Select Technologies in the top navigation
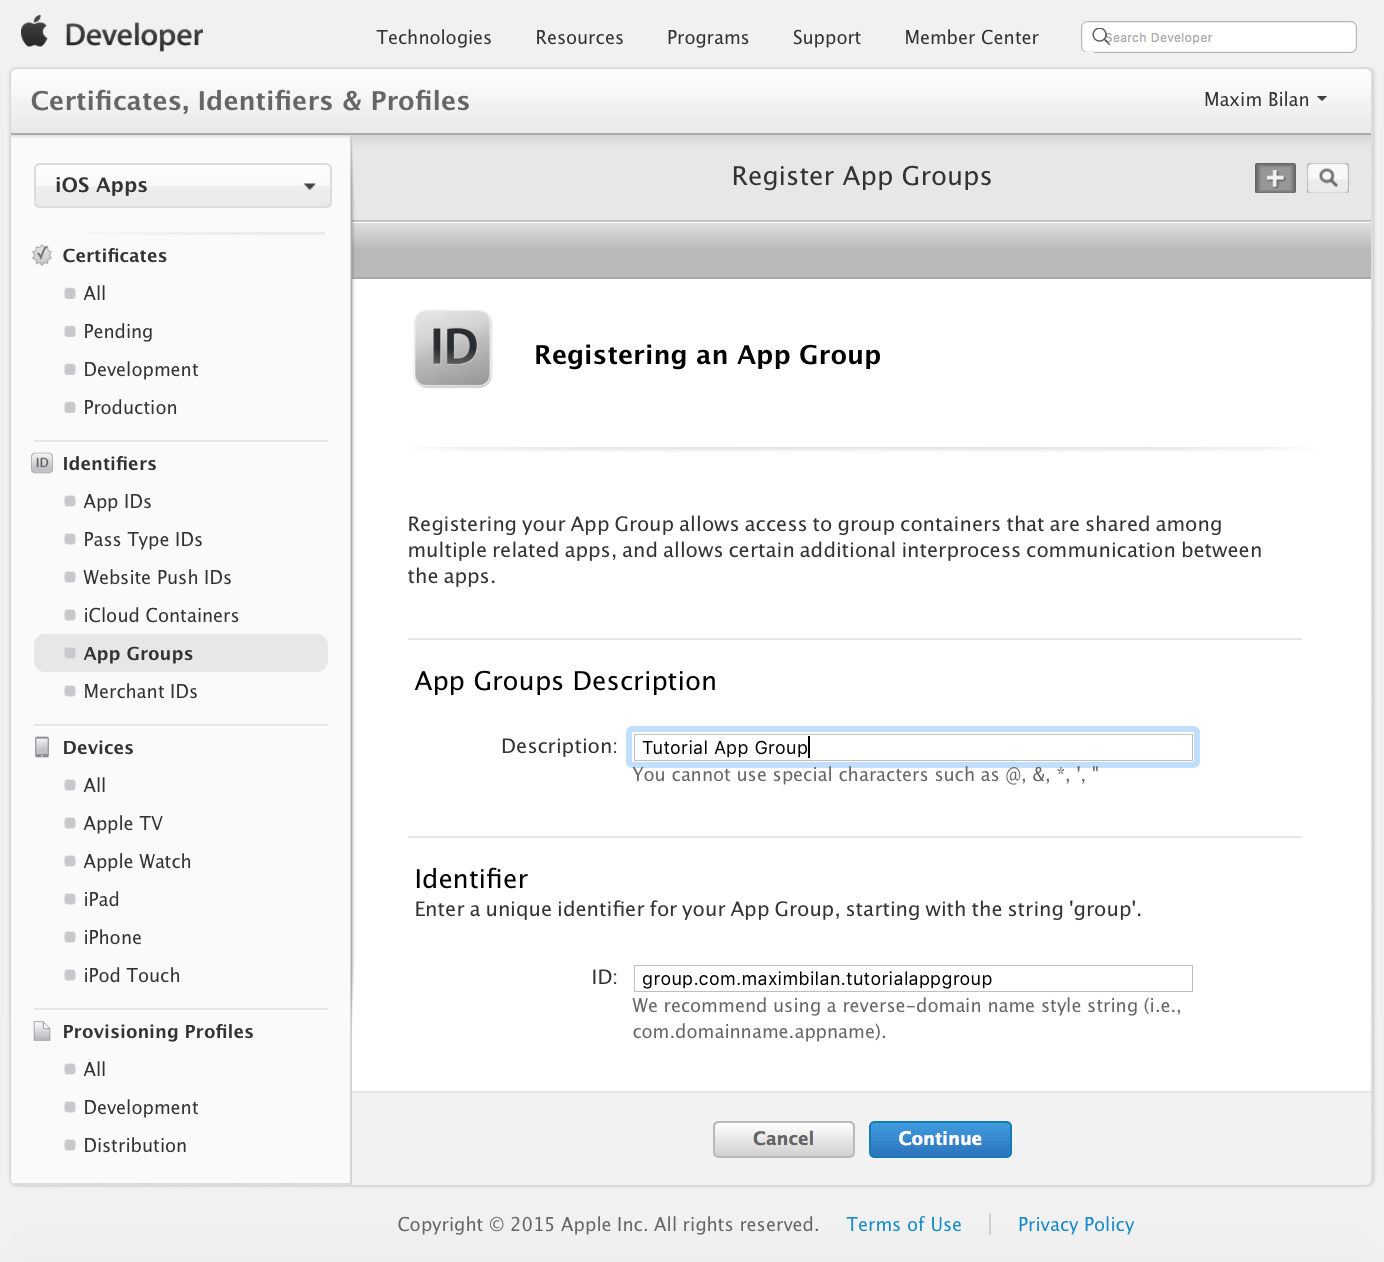 433,37
